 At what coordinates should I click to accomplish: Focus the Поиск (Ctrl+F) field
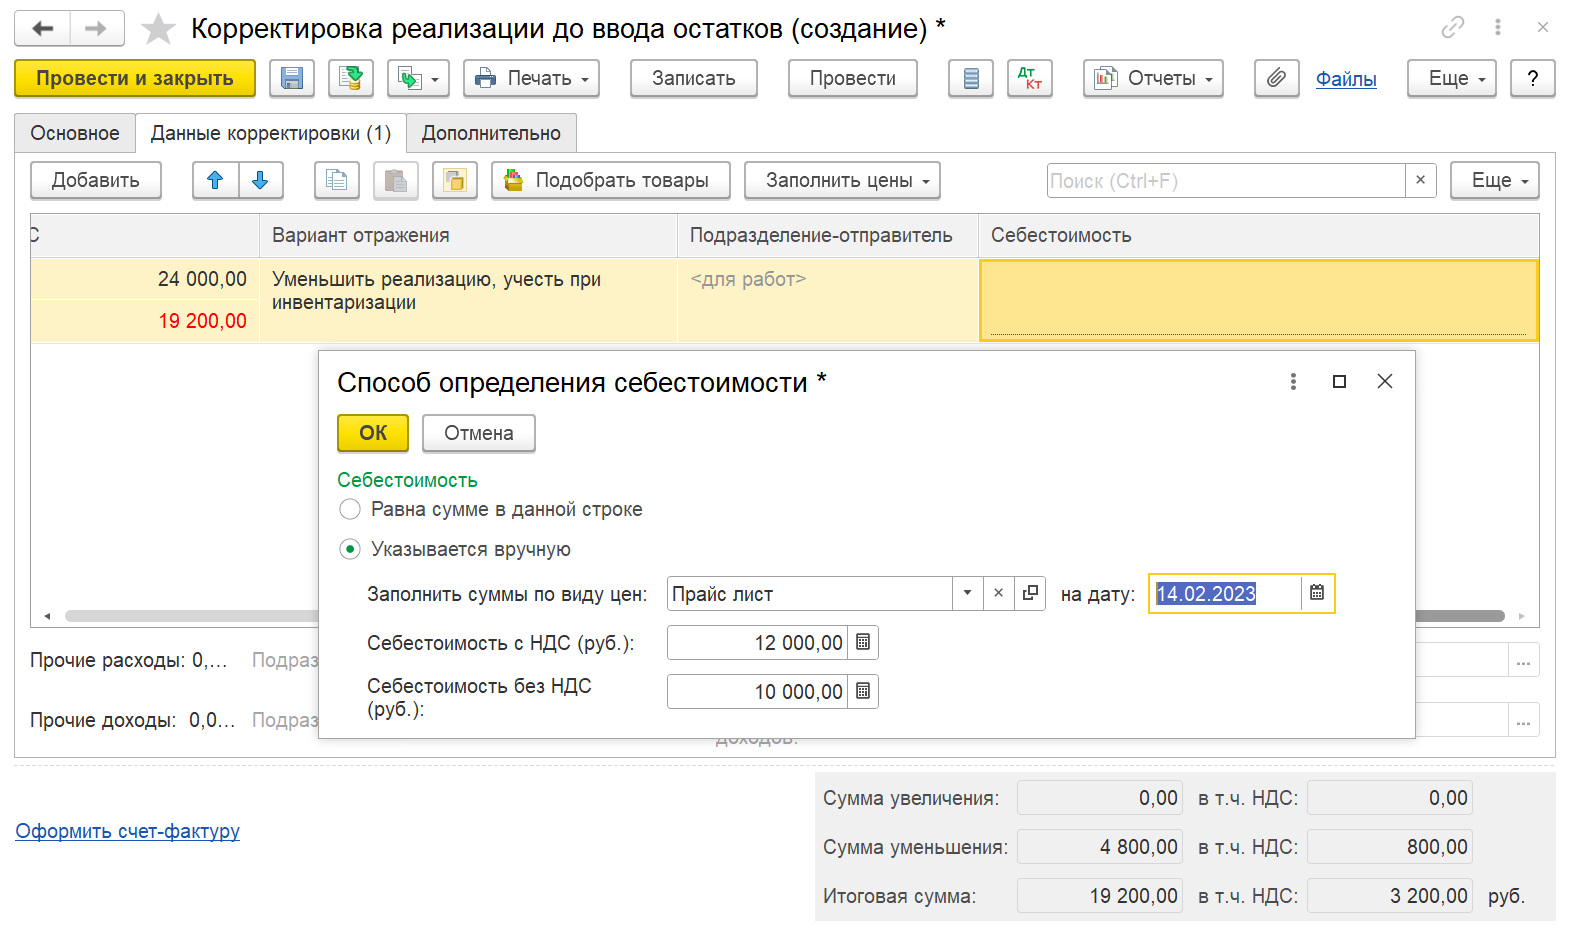[1225, 181]
